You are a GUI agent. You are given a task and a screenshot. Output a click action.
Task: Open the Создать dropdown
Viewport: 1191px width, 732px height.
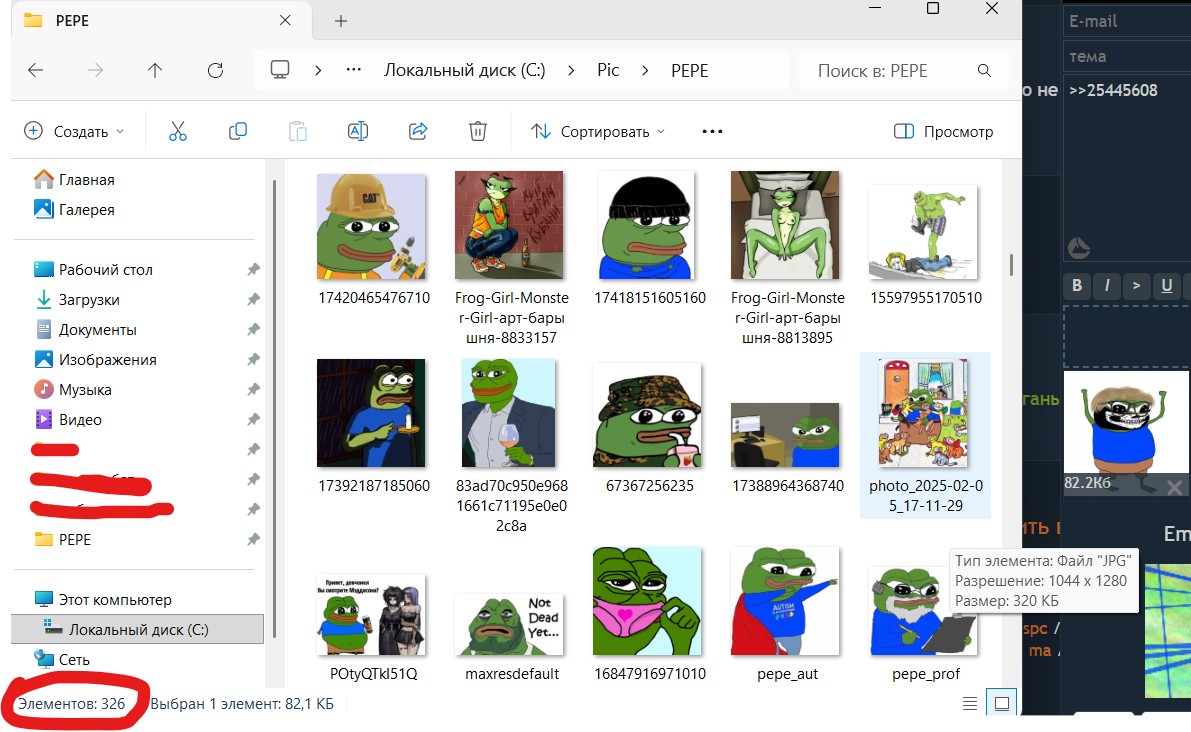pos(74,131)
